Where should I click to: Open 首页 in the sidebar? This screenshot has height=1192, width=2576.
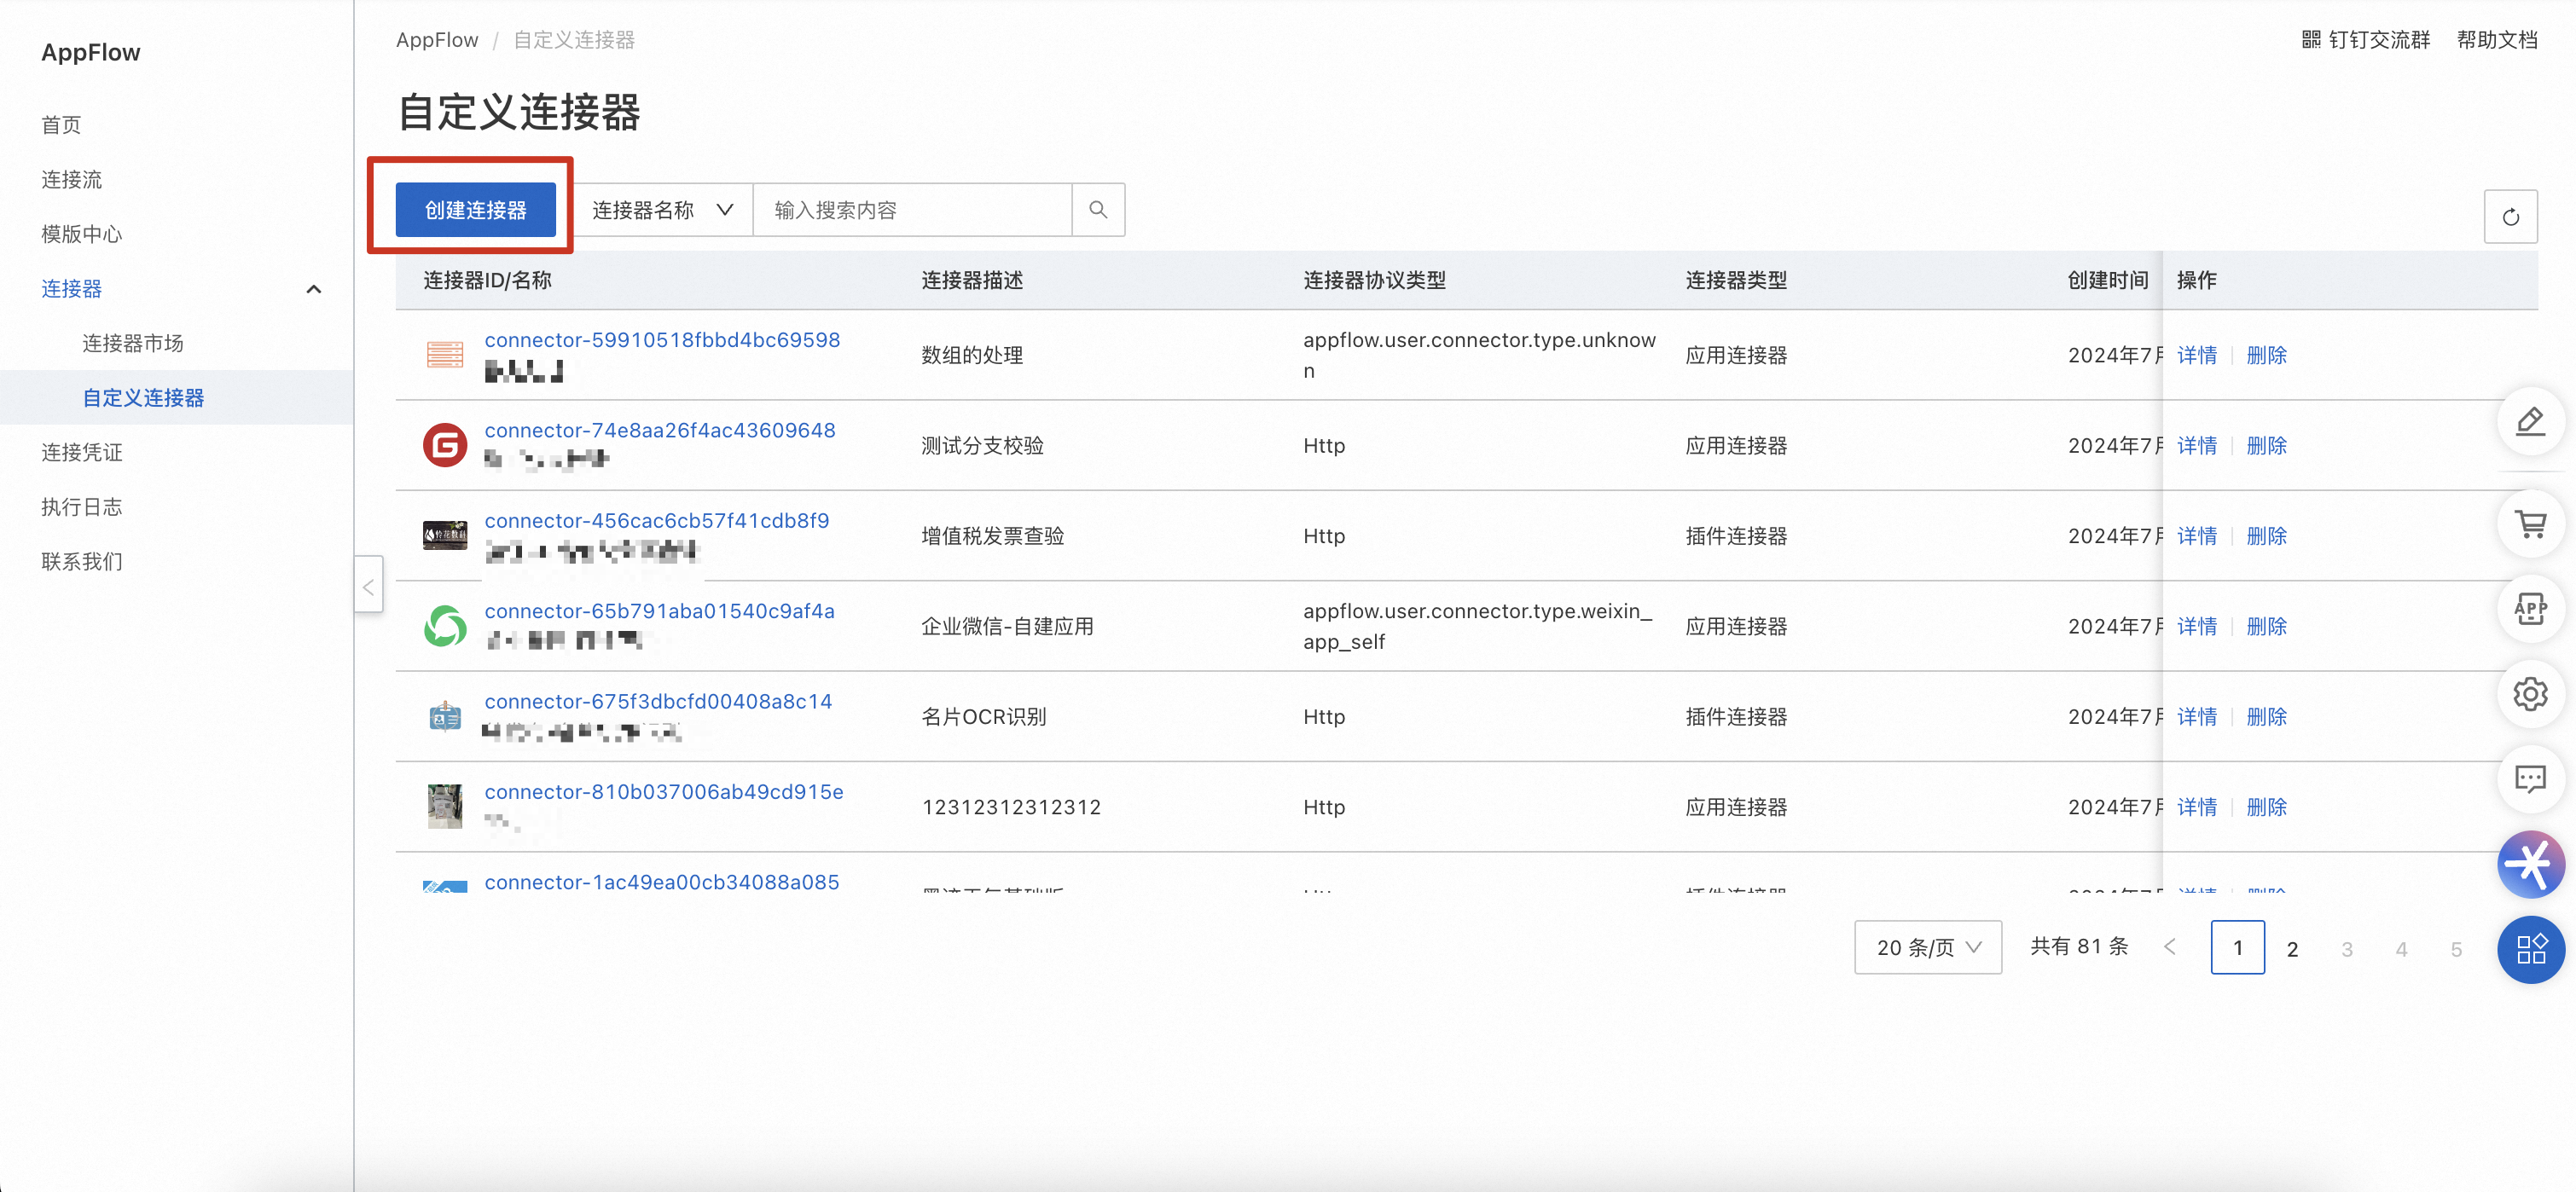[61, 125]
